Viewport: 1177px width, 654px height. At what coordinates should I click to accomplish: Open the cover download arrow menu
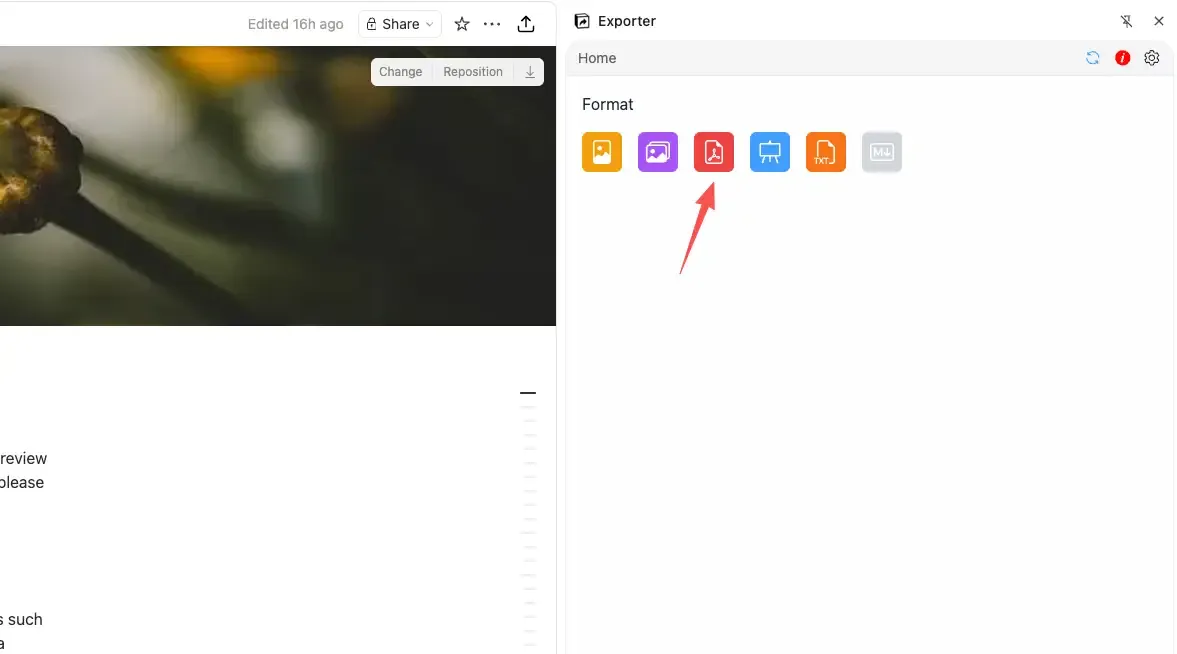(529, 71)
